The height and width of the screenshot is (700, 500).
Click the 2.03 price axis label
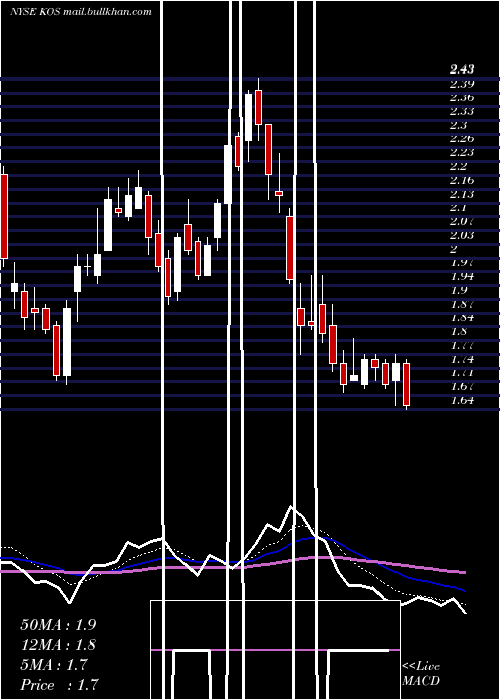(462, 235)
